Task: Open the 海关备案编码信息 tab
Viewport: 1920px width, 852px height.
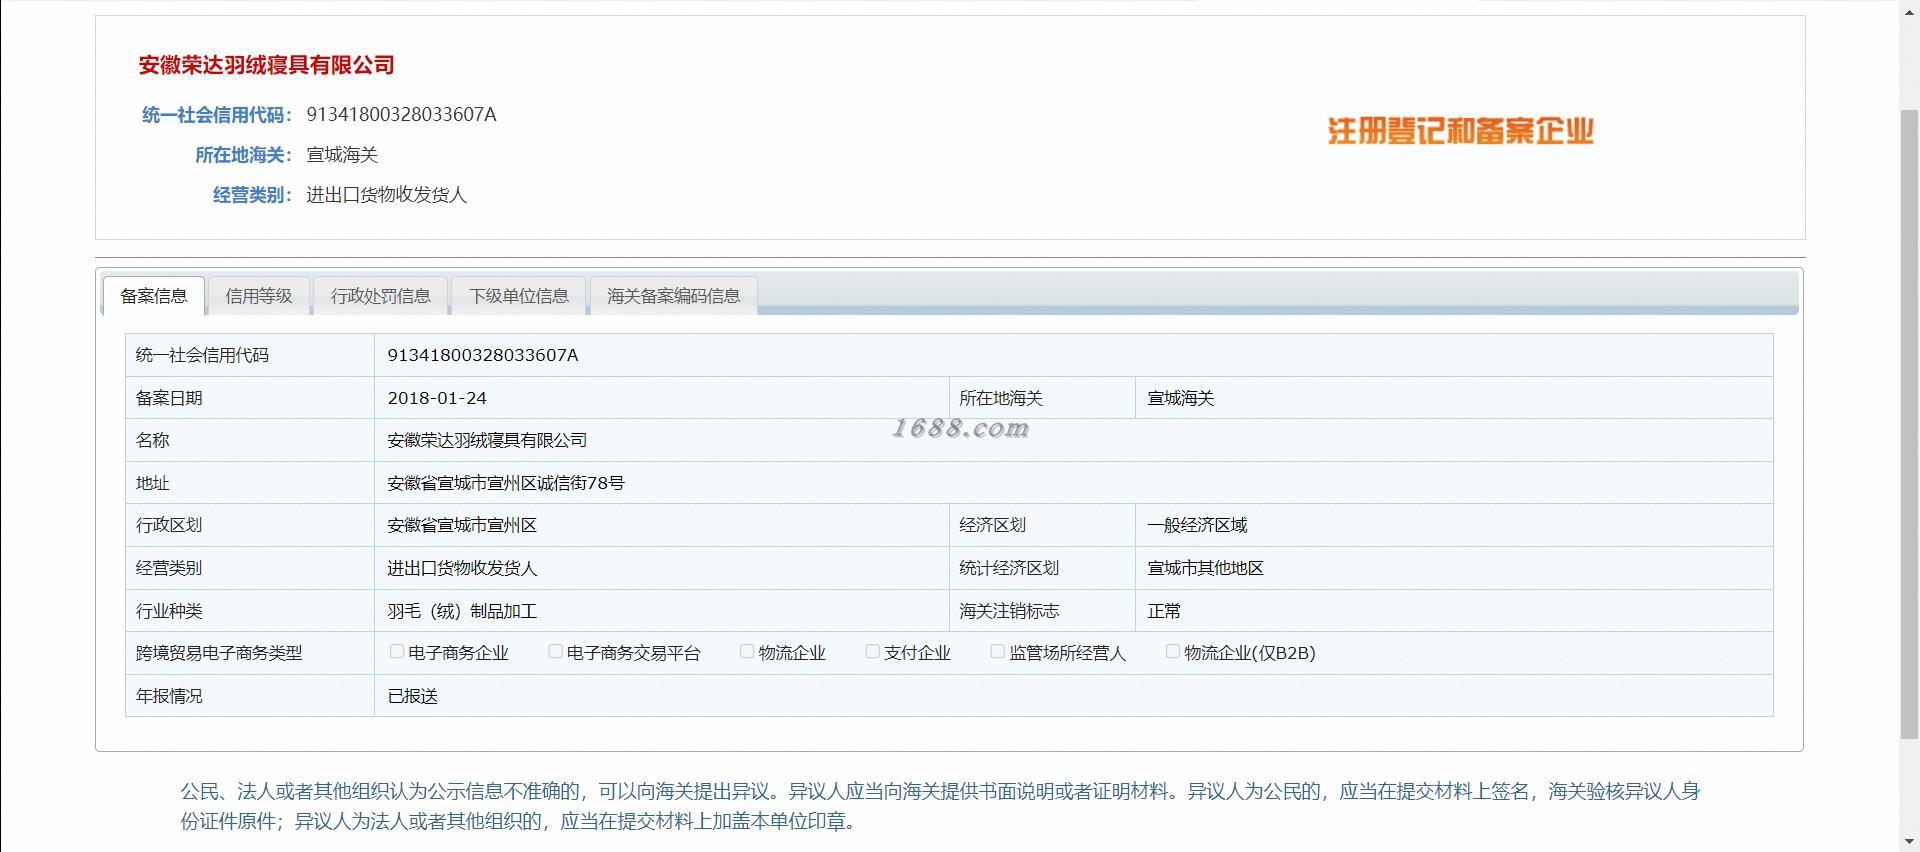Action: (674, 296)
